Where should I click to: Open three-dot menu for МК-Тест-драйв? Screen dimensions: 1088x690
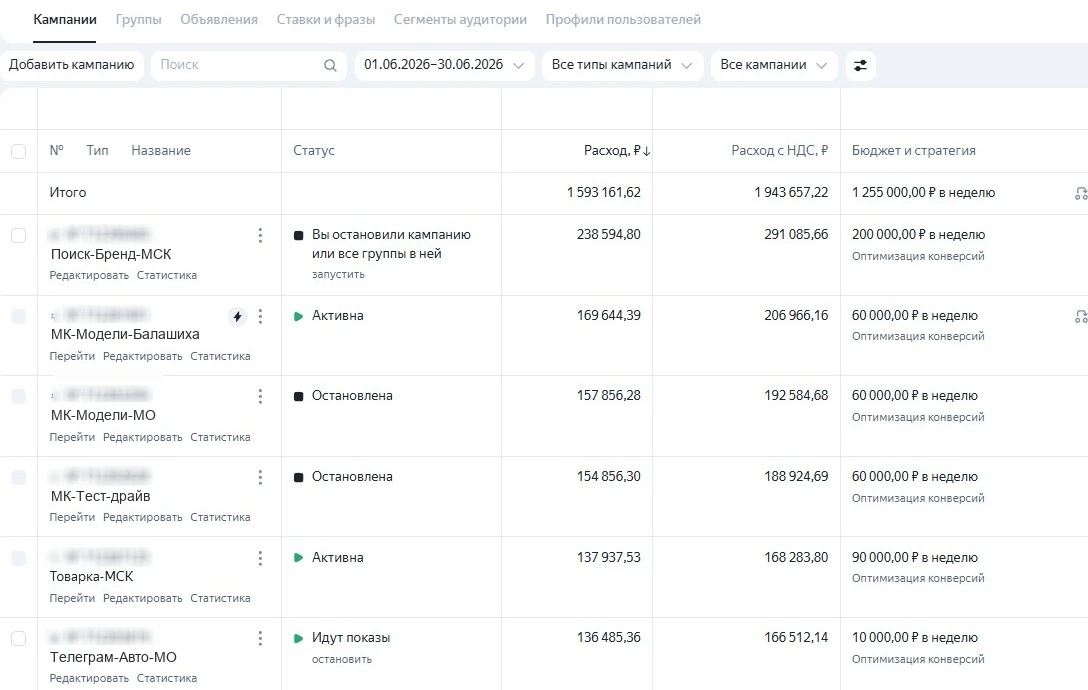click(x=260, y=478)
